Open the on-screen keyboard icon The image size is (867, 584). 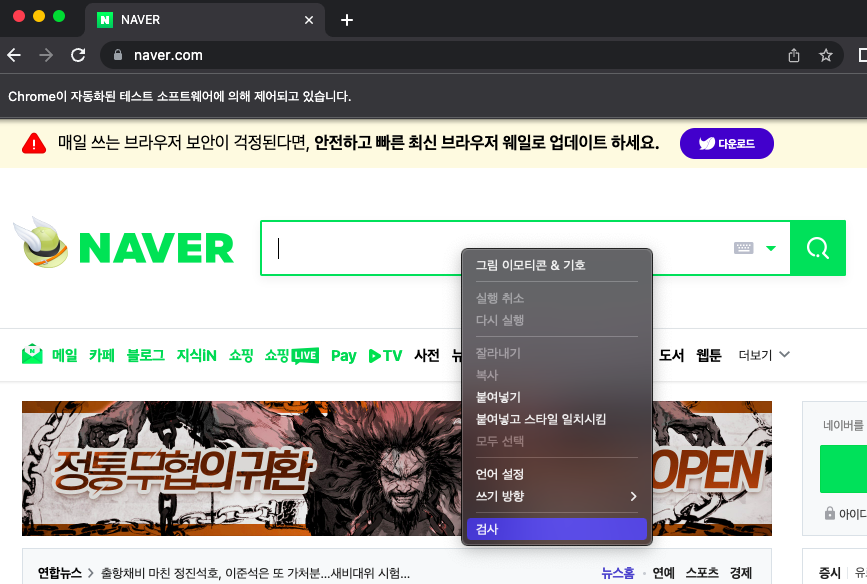click(743, 248)
